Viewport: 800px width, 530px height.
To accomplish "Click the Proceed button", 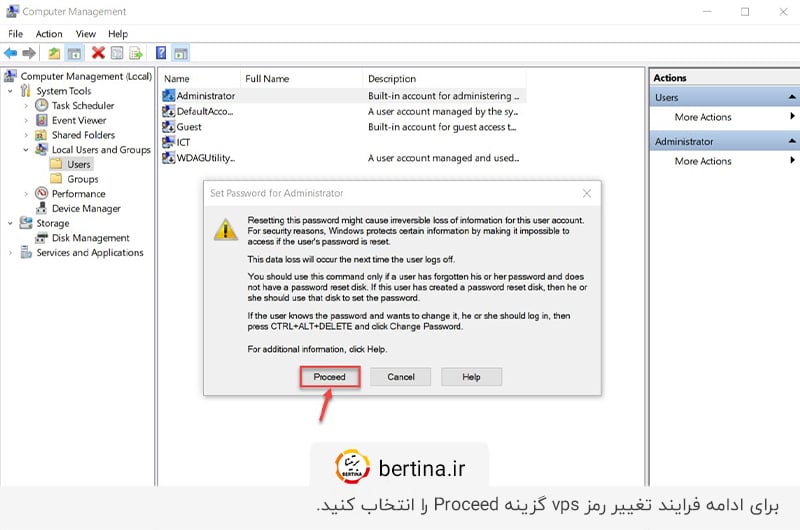I will coord(330,377).
